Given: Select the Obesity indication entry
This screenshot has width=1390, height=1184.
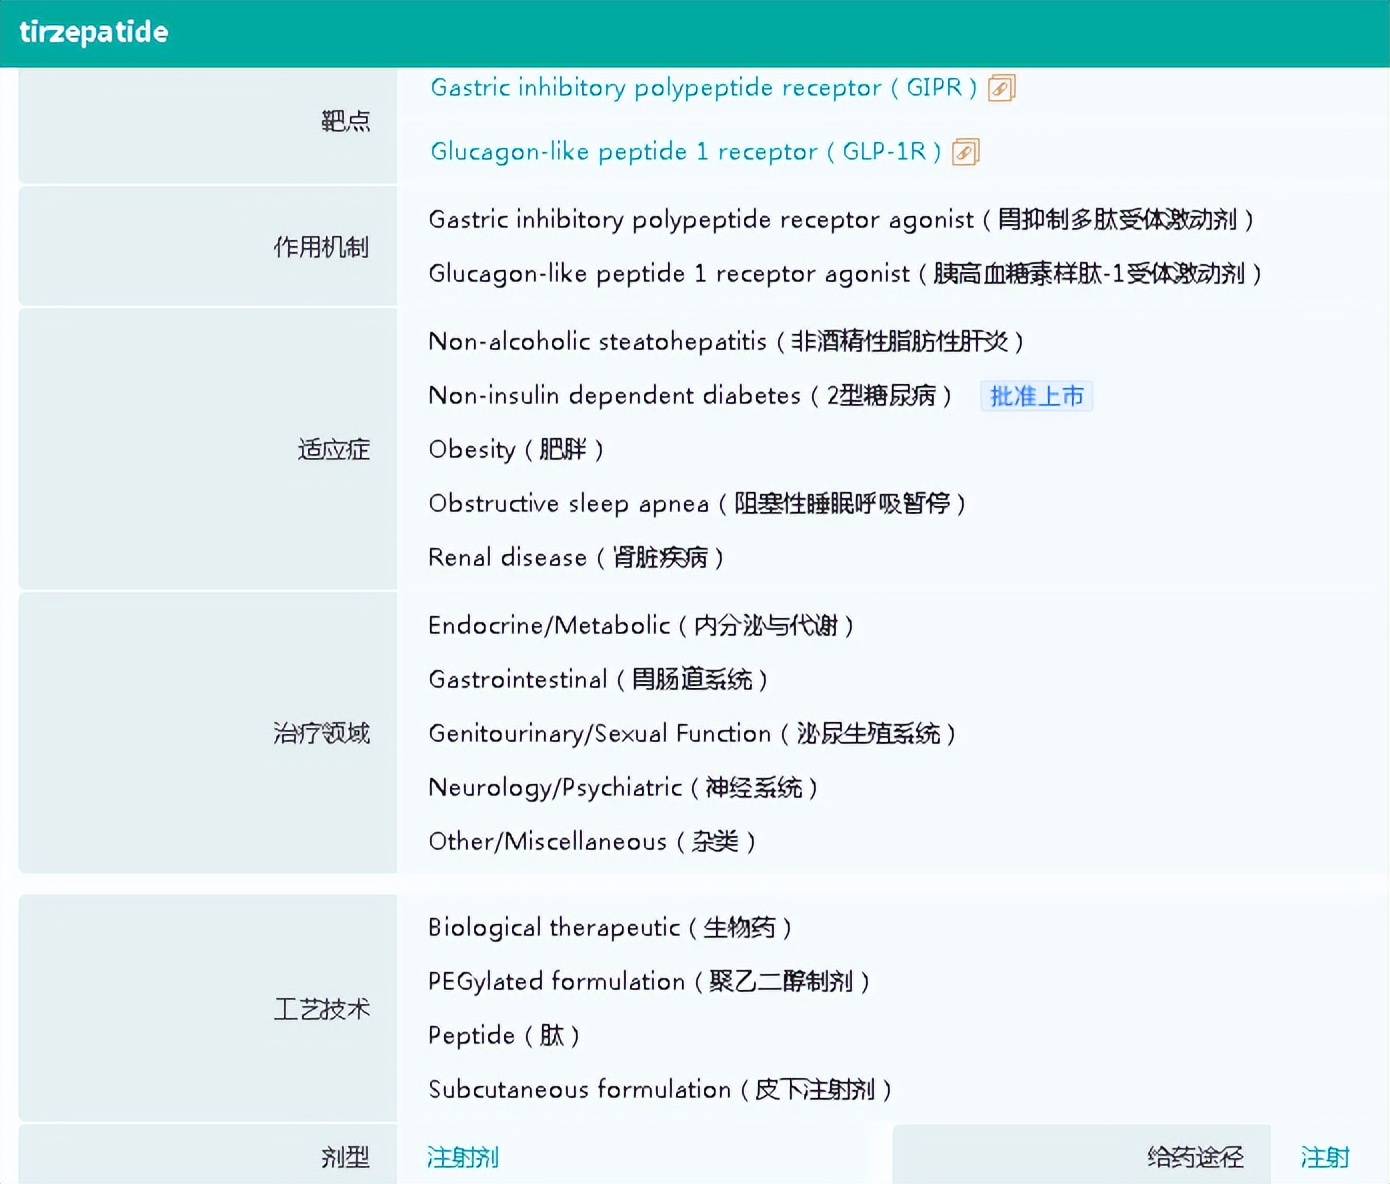Looking at the screenshot, I should point(516,450).
